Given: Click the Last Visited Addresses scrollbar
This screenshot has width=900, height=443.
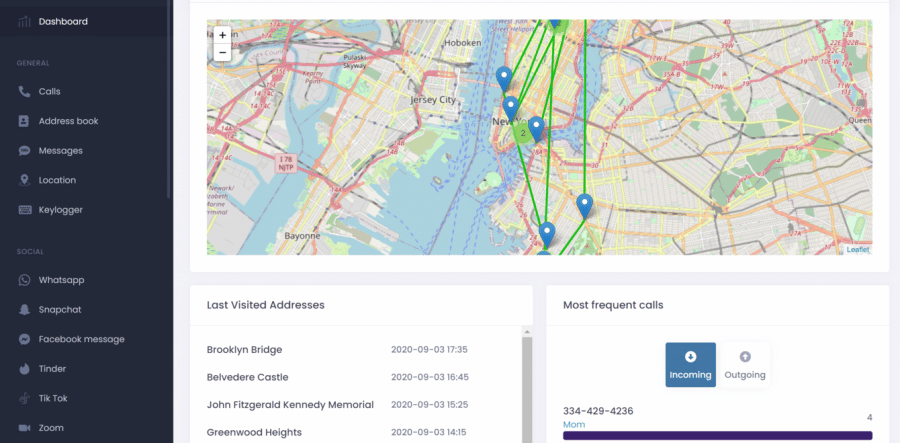Looking at the screenshot, I should click(x=527, y=390).
